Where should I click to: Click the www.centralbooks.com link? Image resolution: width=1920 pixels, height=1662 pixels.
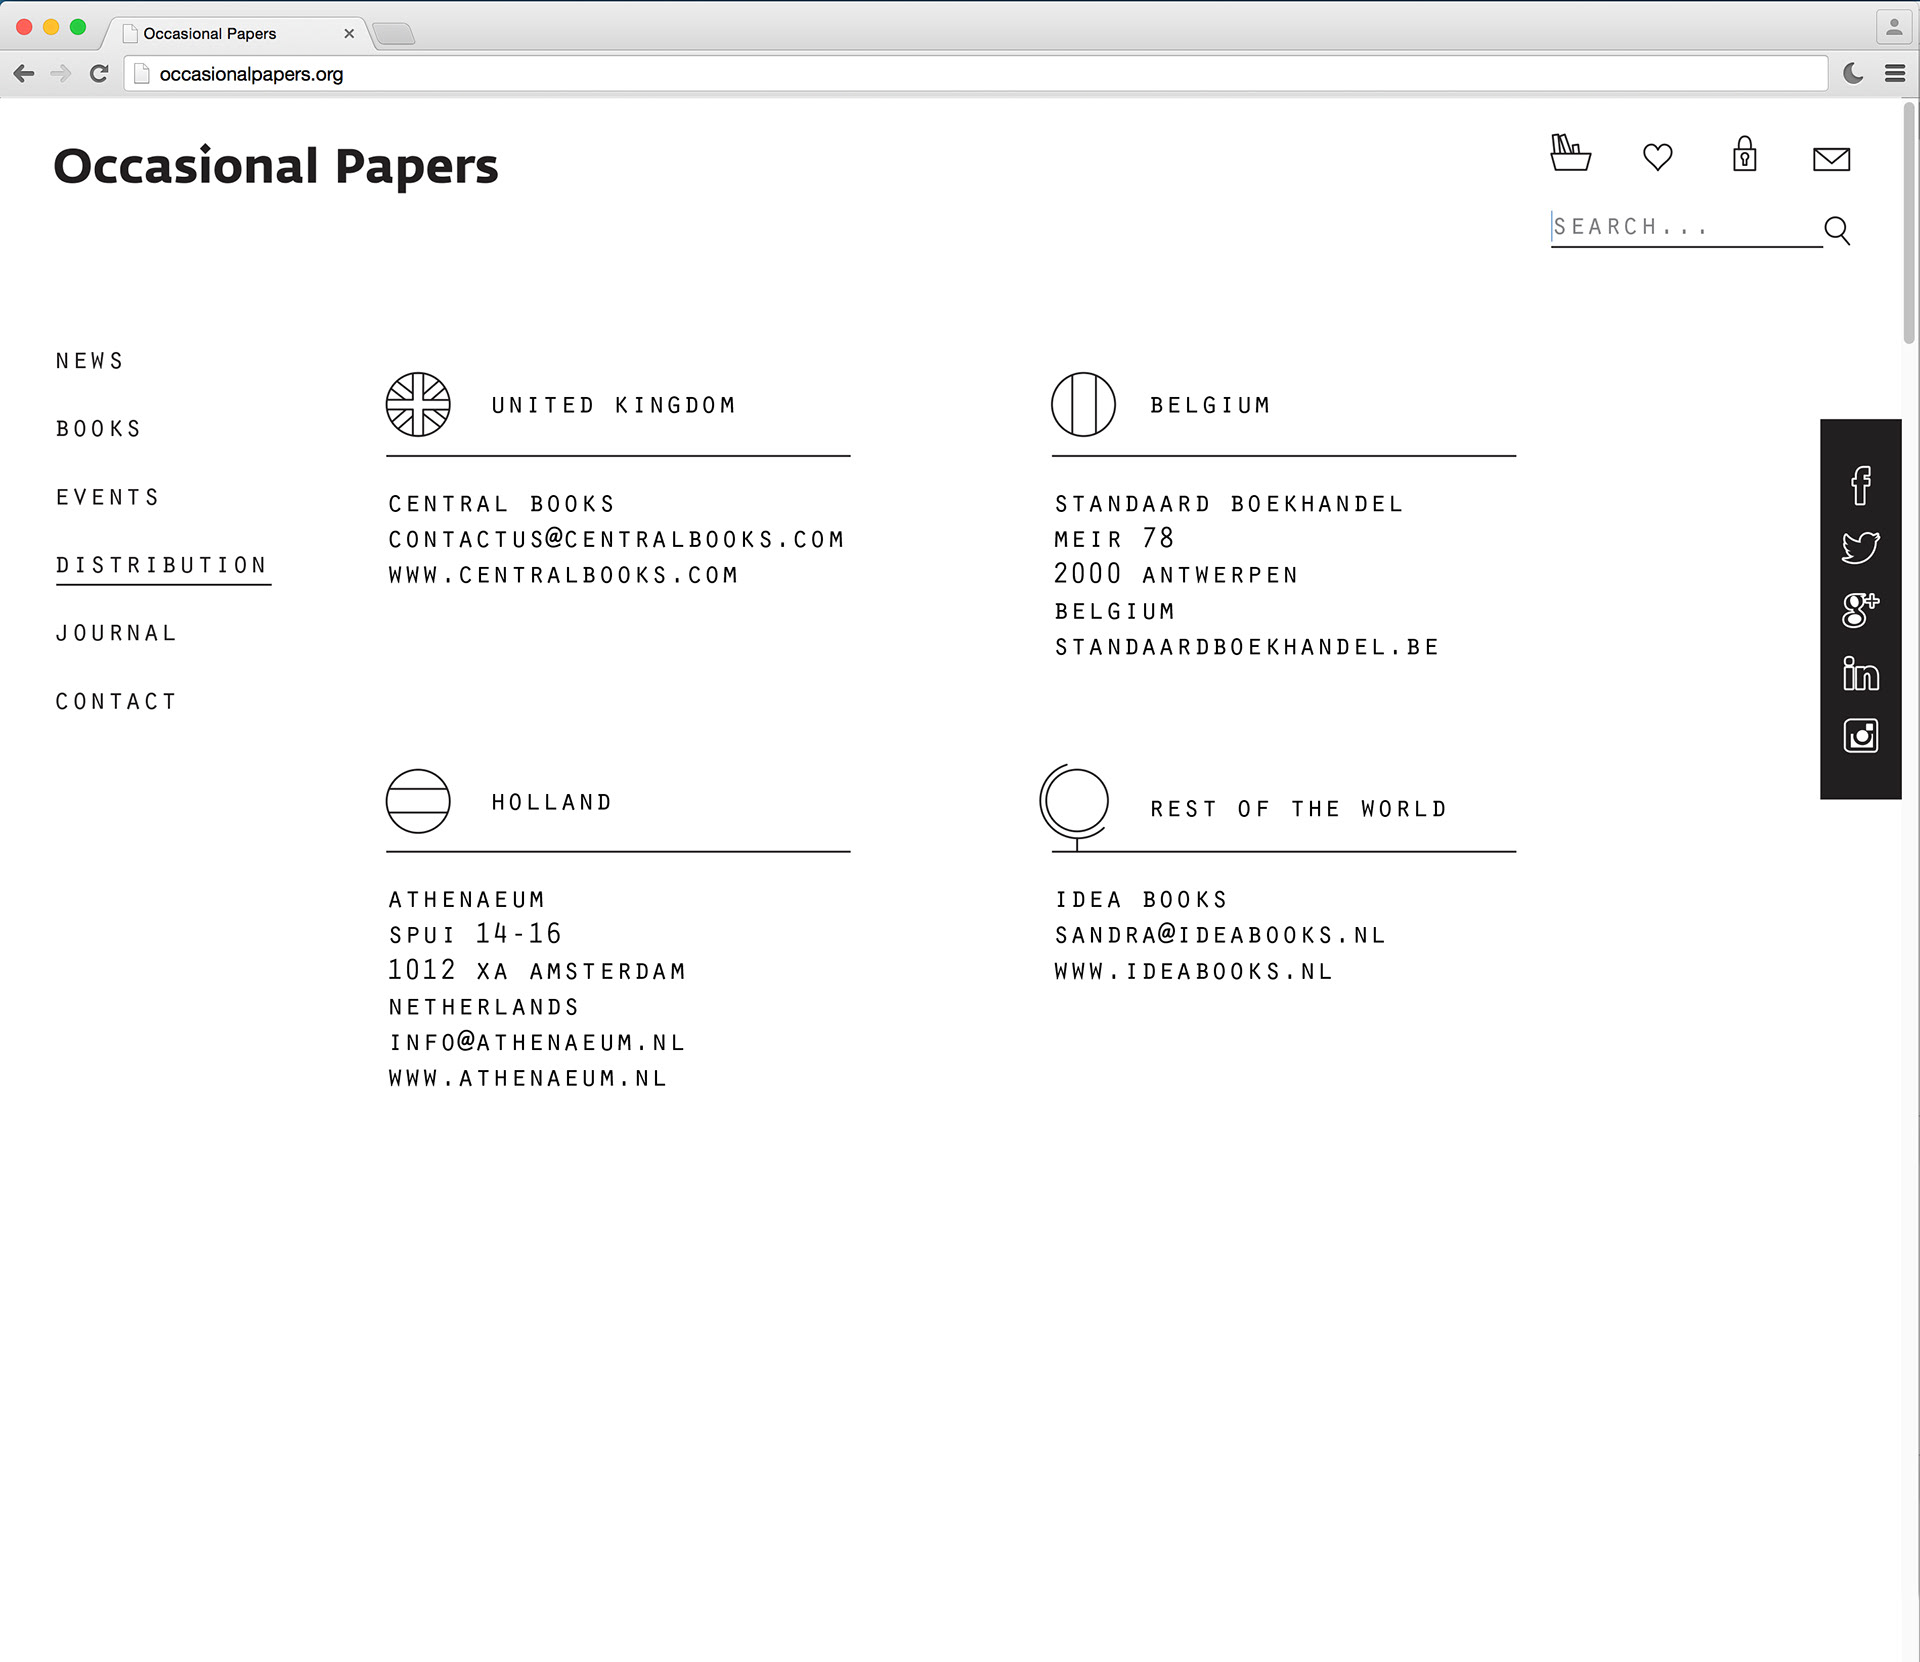click(x=563, y=575)
